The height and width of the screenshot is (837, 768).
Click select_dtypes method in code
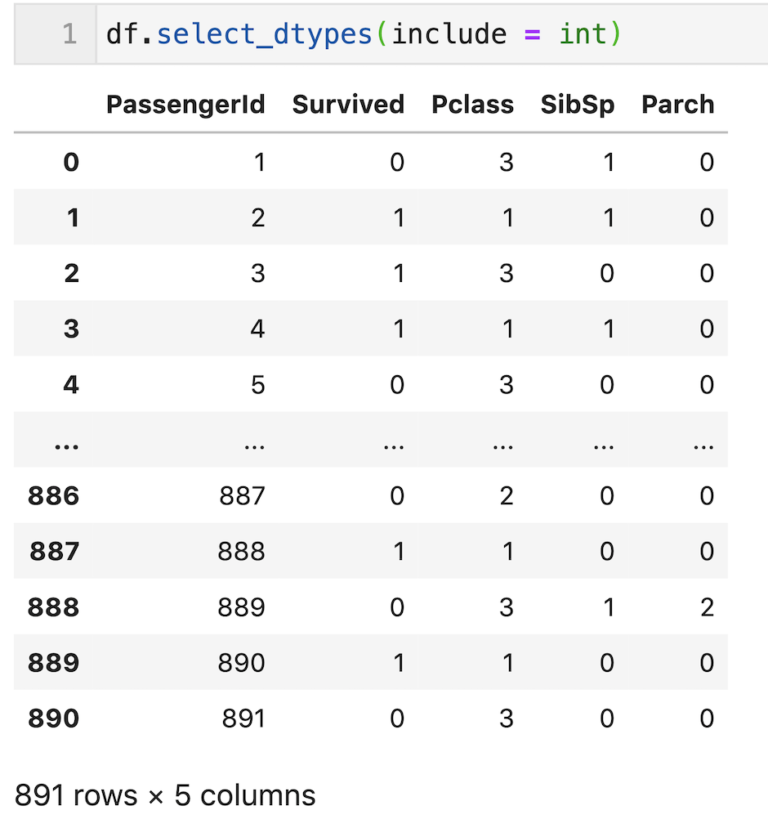click(x=264, y=35)
